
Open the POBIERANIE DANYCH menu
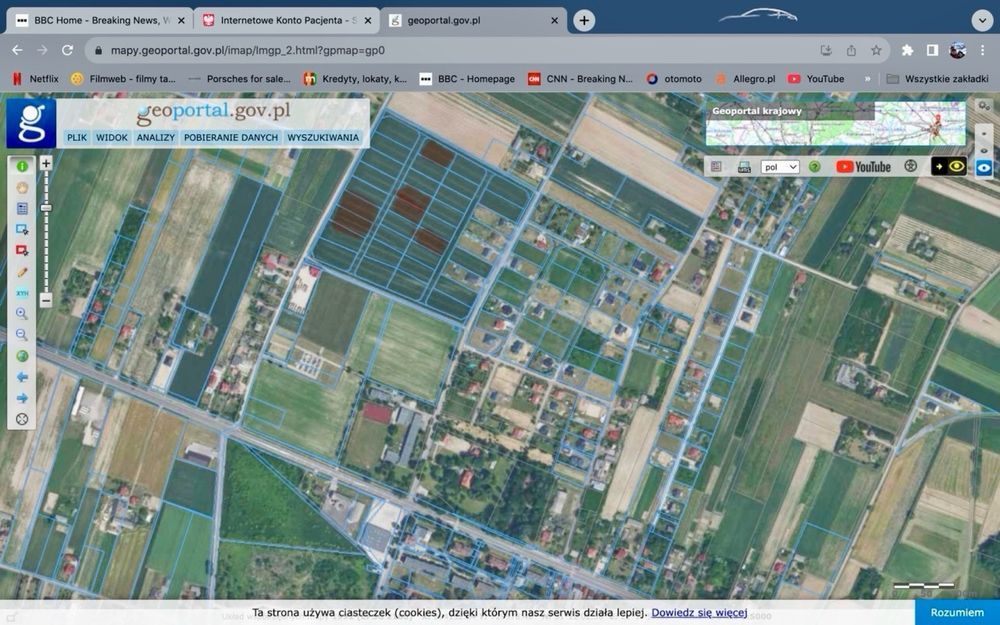(x=231, y=137)
